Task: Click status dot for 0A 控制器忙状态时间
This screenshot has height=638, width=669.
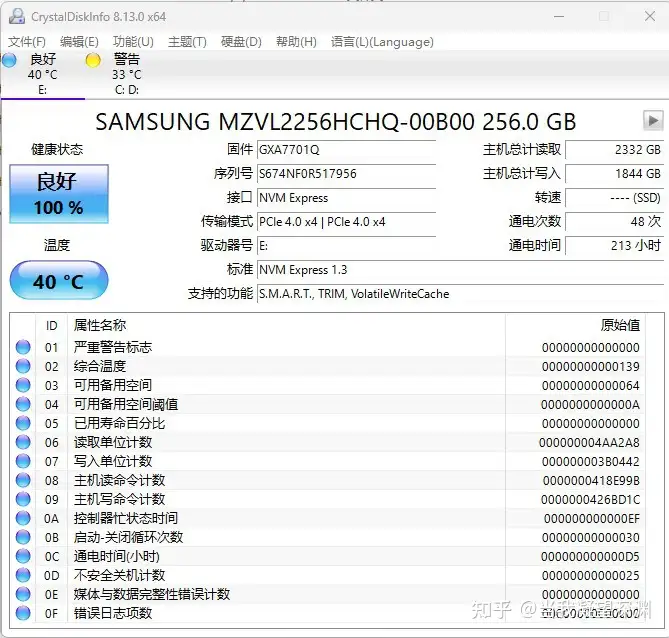Action: [x=23, y=518]
